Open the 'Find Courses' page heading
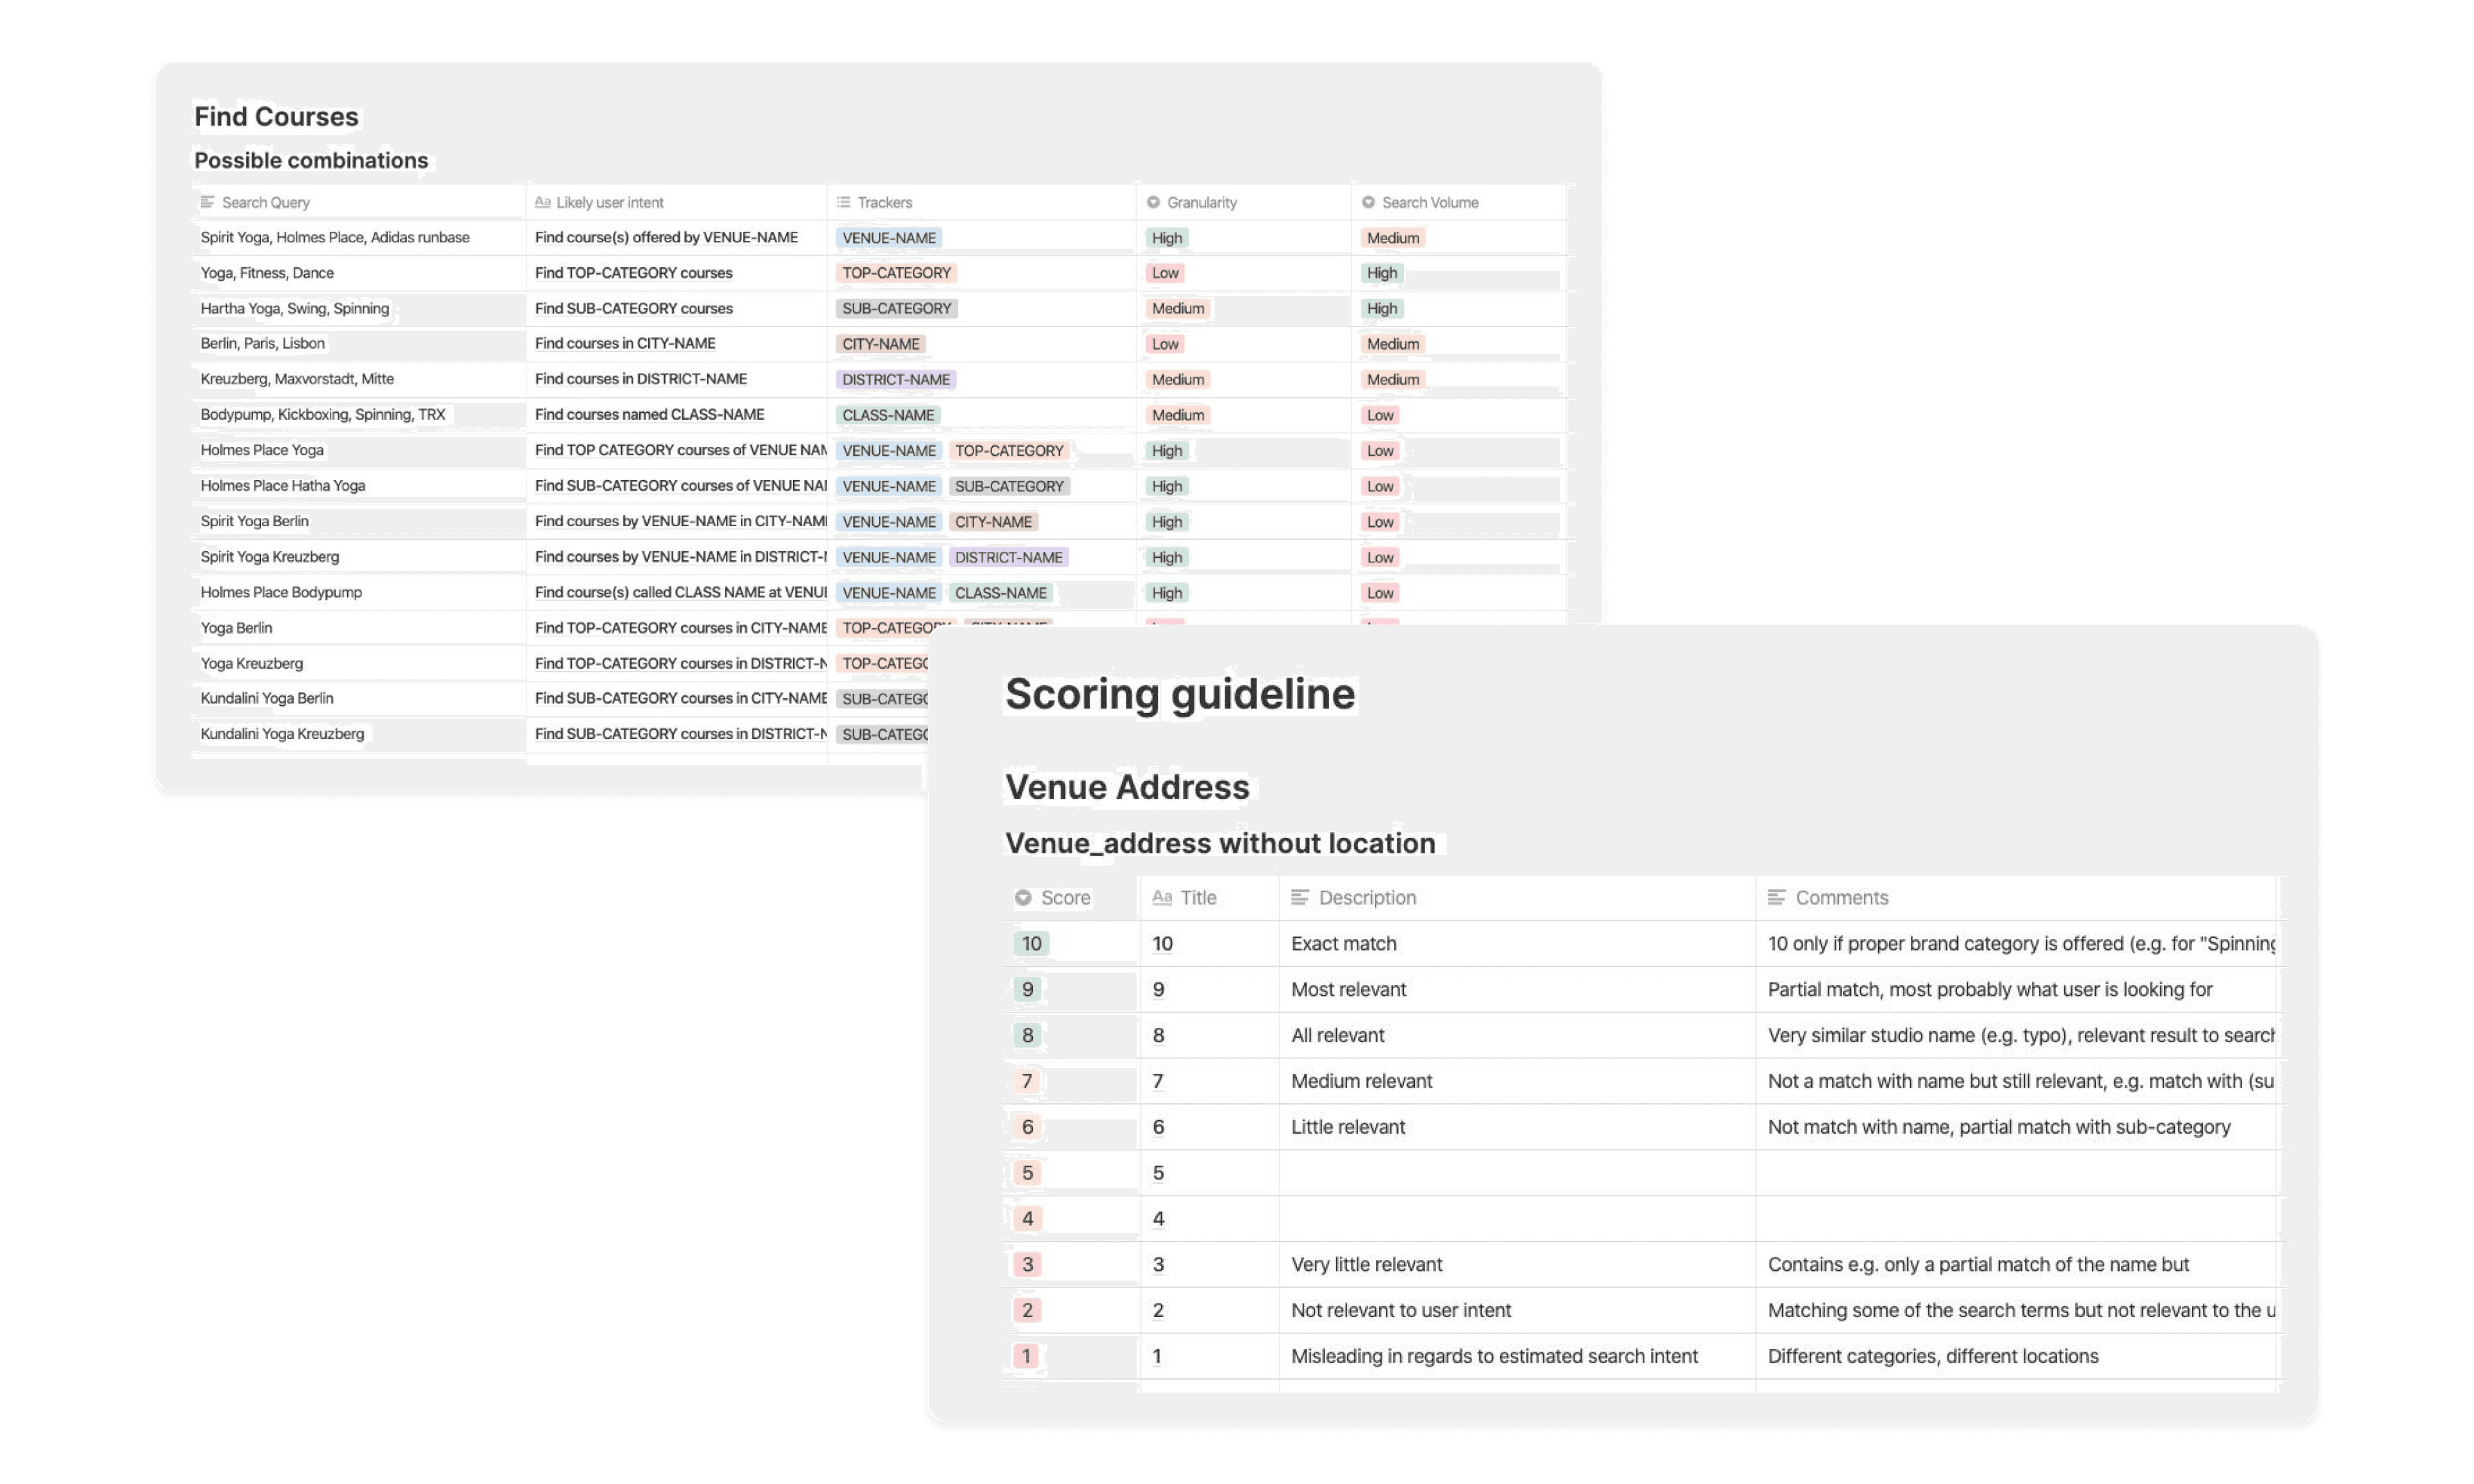The height and width of the screenshot is (1484, 2474). click(x=276, y=116)
